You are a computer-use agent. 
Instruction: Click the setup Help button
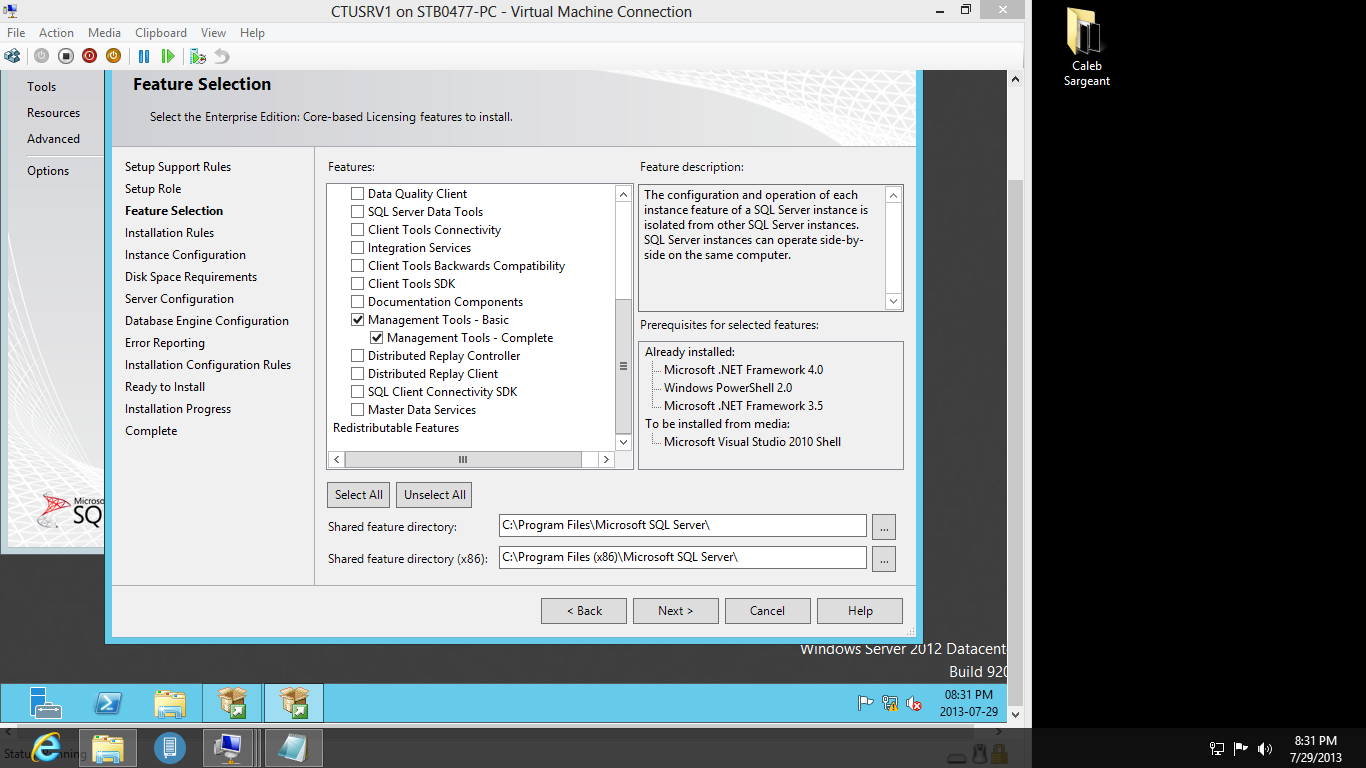(x=860, y=611)
